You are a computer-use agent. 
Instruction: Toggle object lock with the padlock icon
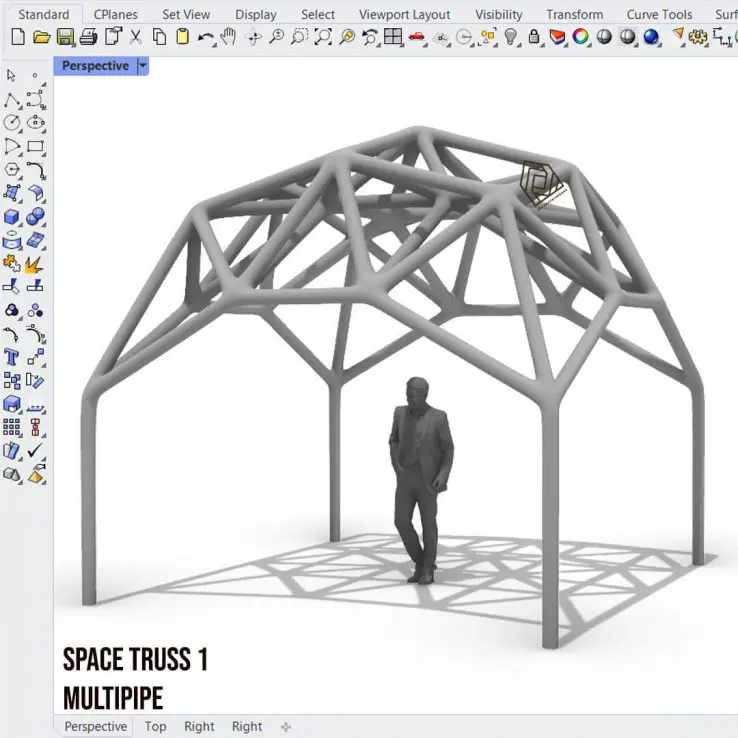pyautogui.click(x=534, y=37)
